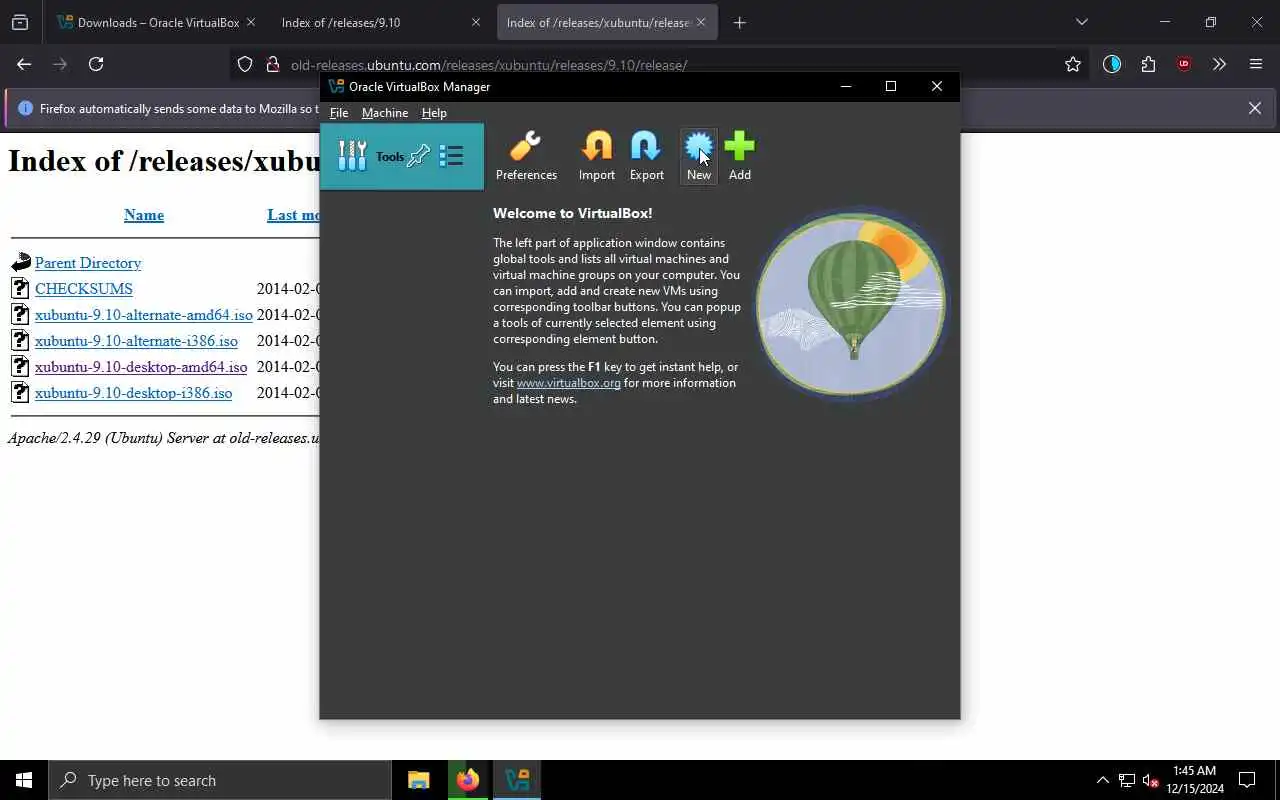1280x800 pixels.
Task: Open the File menu in VirtualBox
Action: coord(339,113)
